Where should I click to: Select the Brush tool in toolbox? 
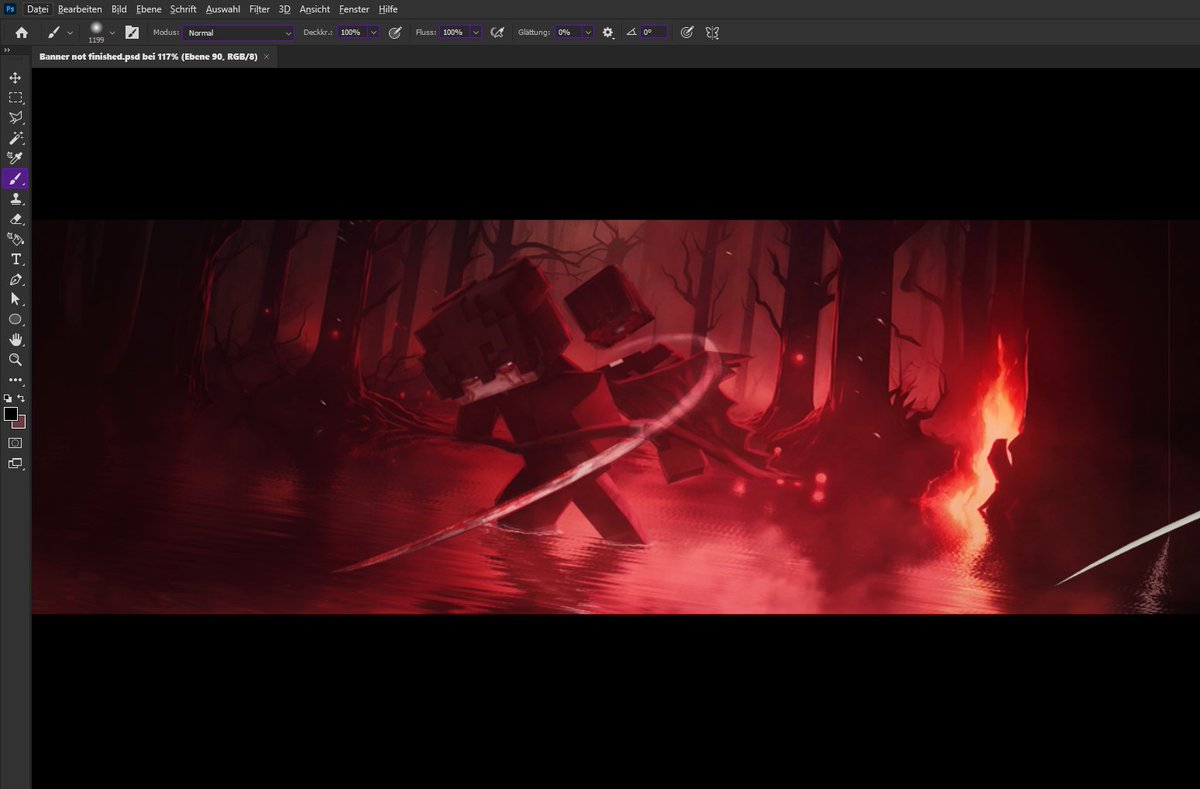(15, 179)
